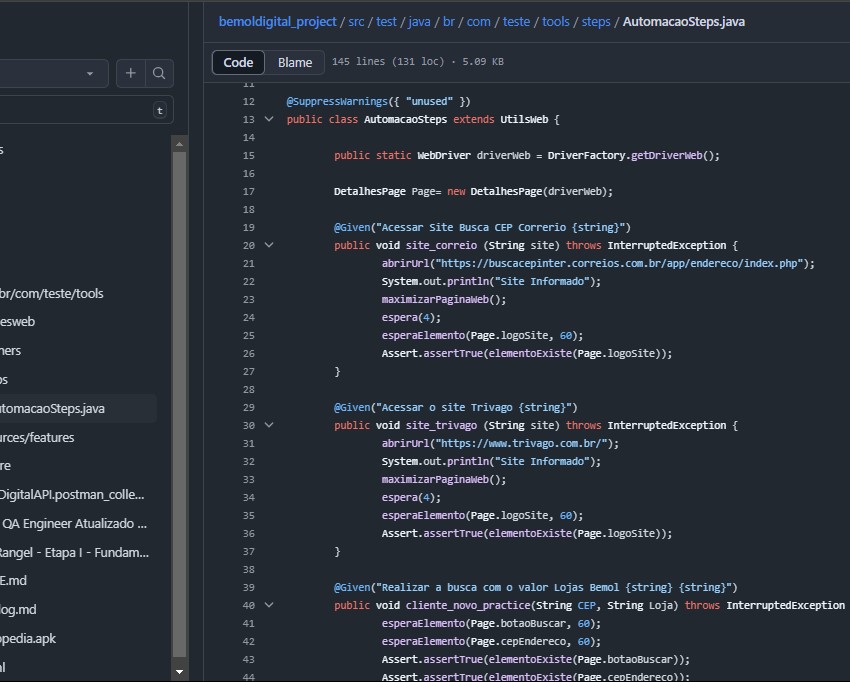Click the file tree scrollbar down arrow
Image resolution: width=850 pixels, height=682 pixels.
pyautogui.click(x=180, y=672)
